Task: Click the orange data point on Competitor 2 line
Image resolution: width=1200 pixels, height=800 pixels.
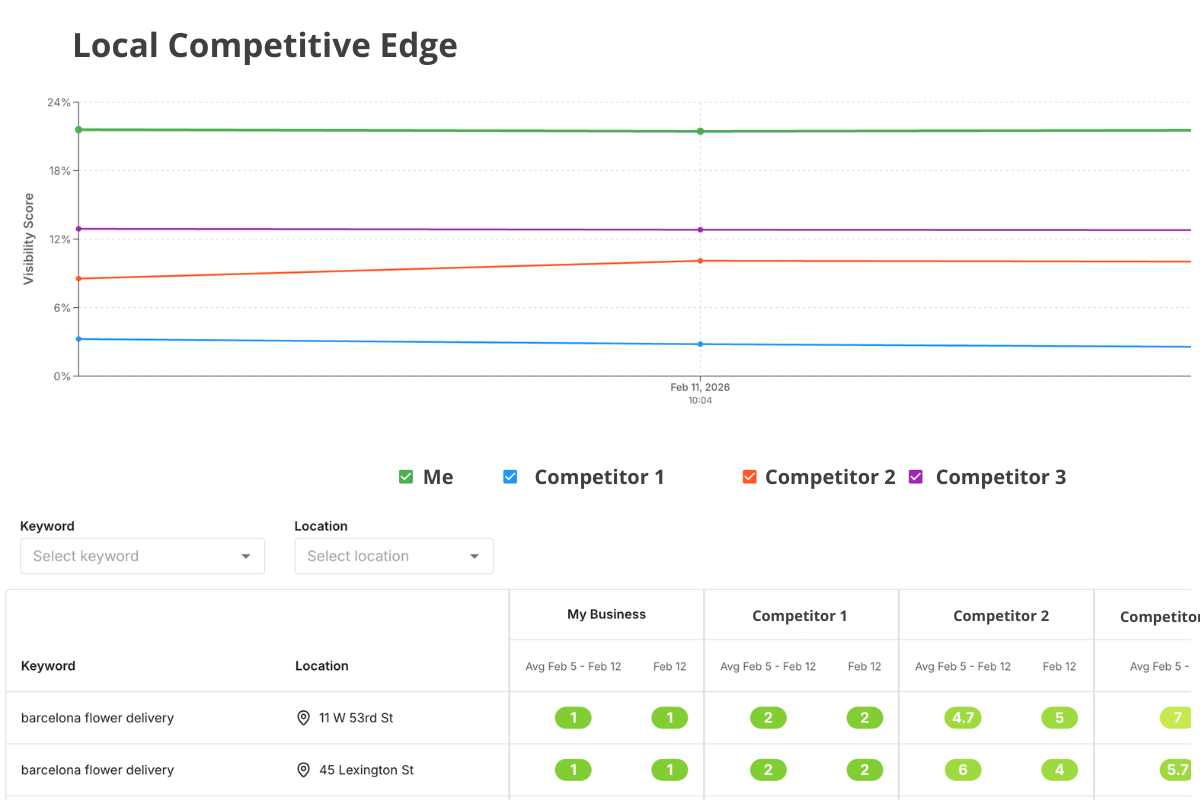Action: click(x=700, y=260)
